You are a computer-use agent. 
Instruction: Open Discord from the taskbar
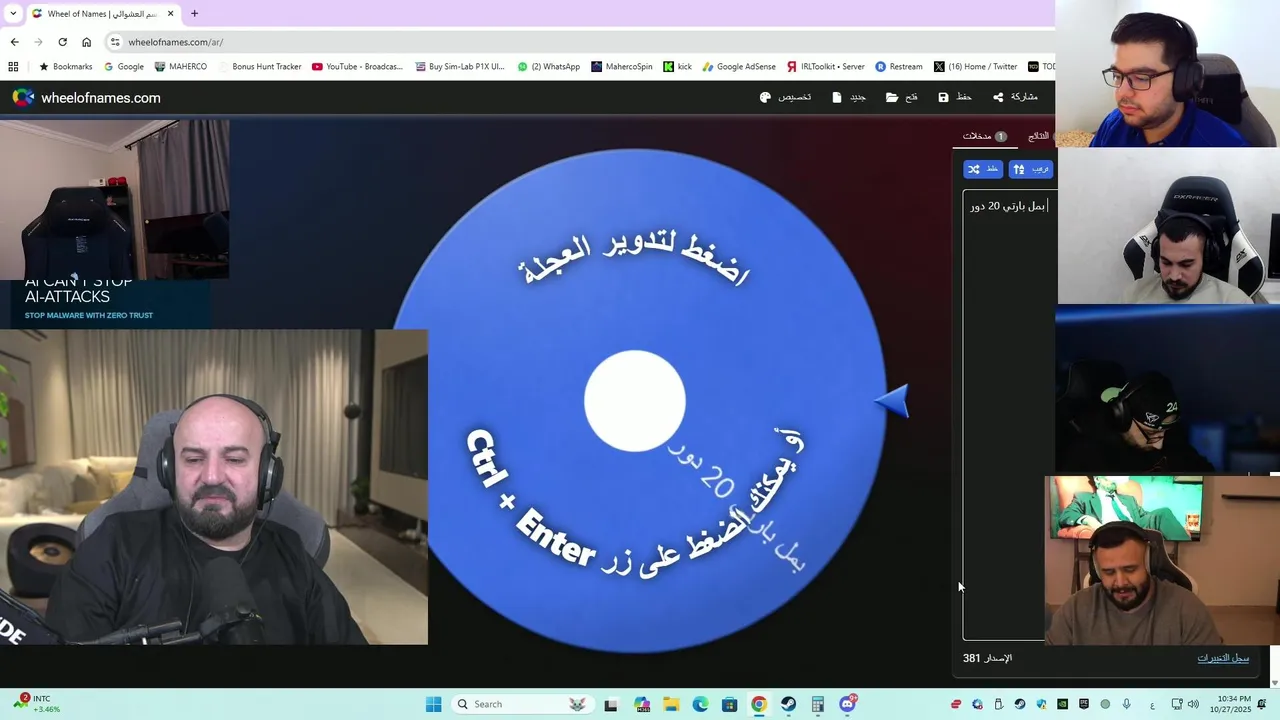tap(848, 704)
